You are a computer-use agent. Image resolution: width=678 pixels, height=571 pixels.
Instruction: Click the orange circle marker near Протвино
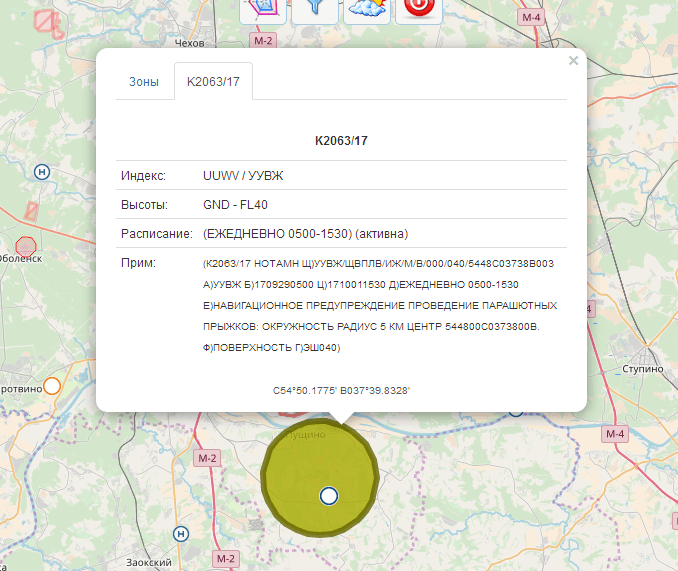coord(52,385)
